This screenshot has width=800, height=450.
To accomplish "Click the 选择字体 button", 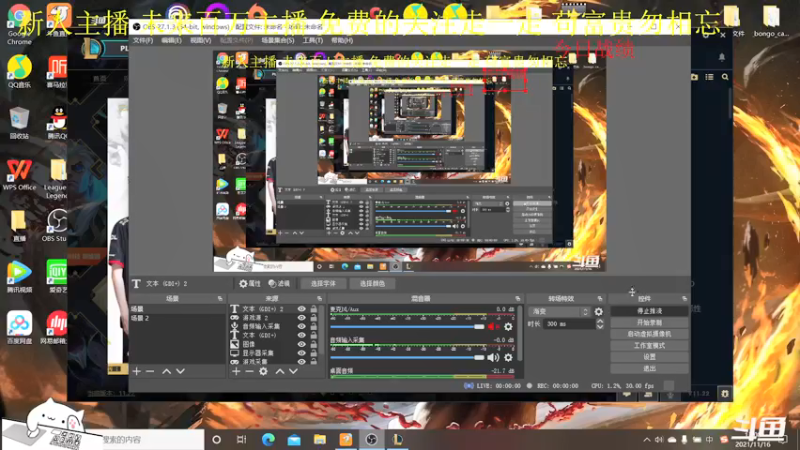I will click(x=323, y=284).
